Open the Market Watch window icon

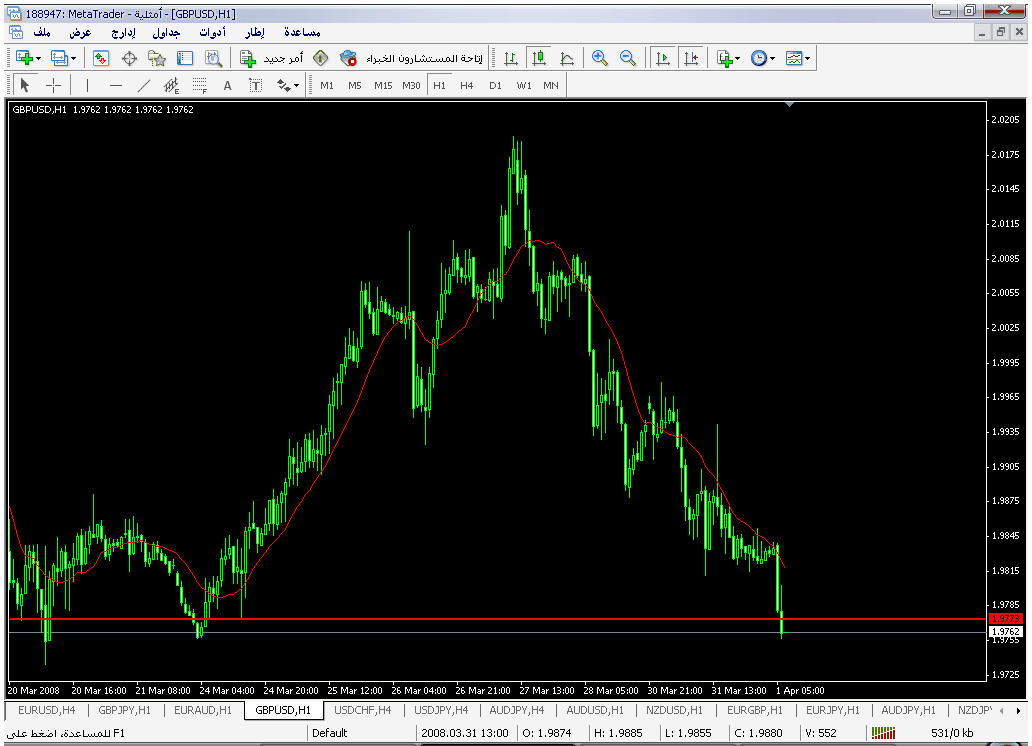click(101, 59)
